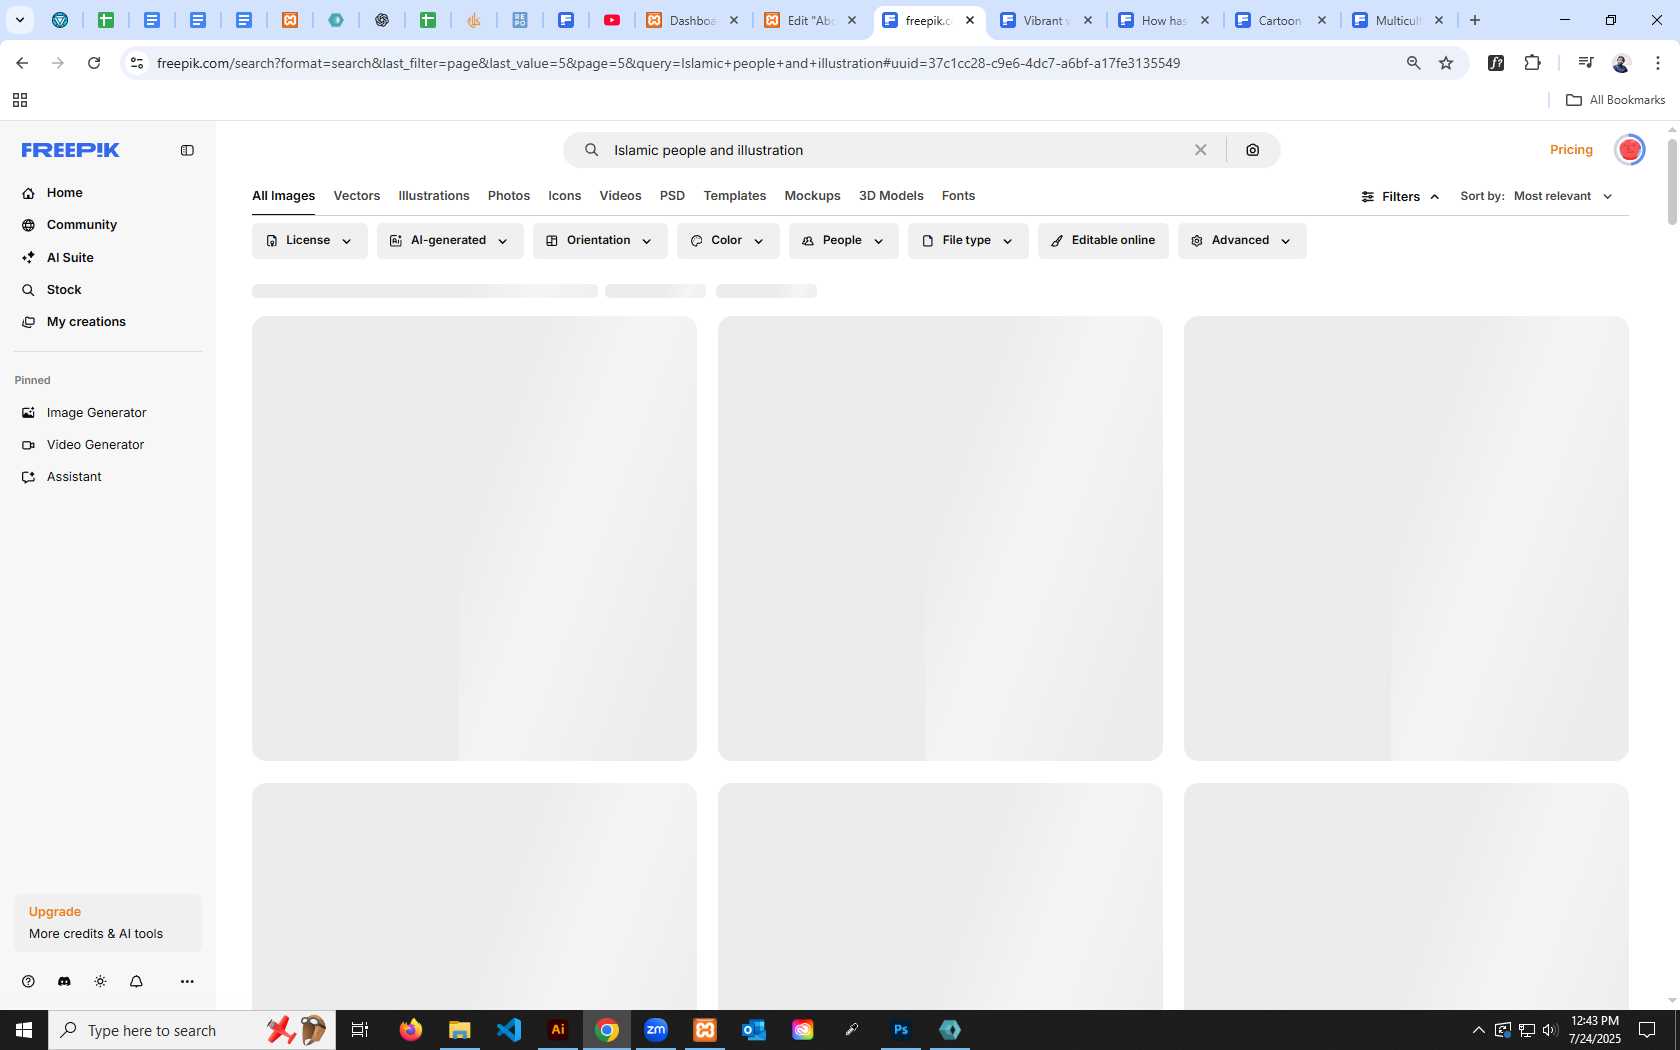Open the font extension icon in Chrome toolbar

pyautogui.click(x=1496, y=63)
